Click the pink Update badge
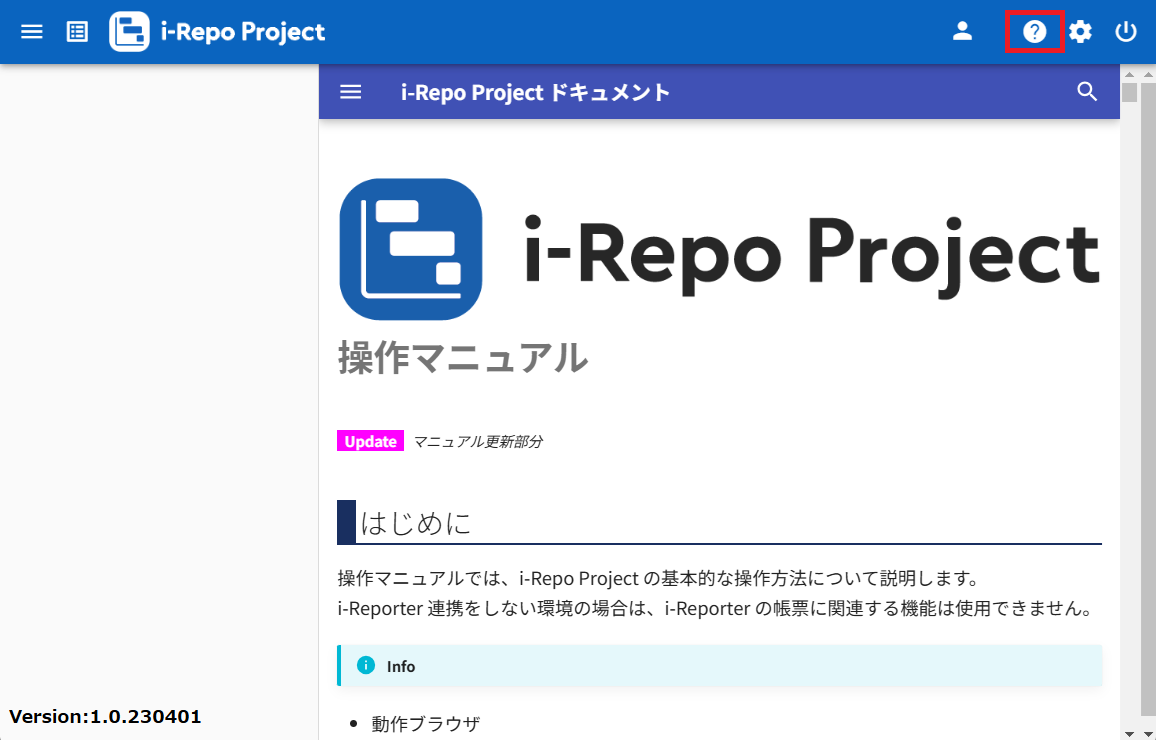 (370, 440)
